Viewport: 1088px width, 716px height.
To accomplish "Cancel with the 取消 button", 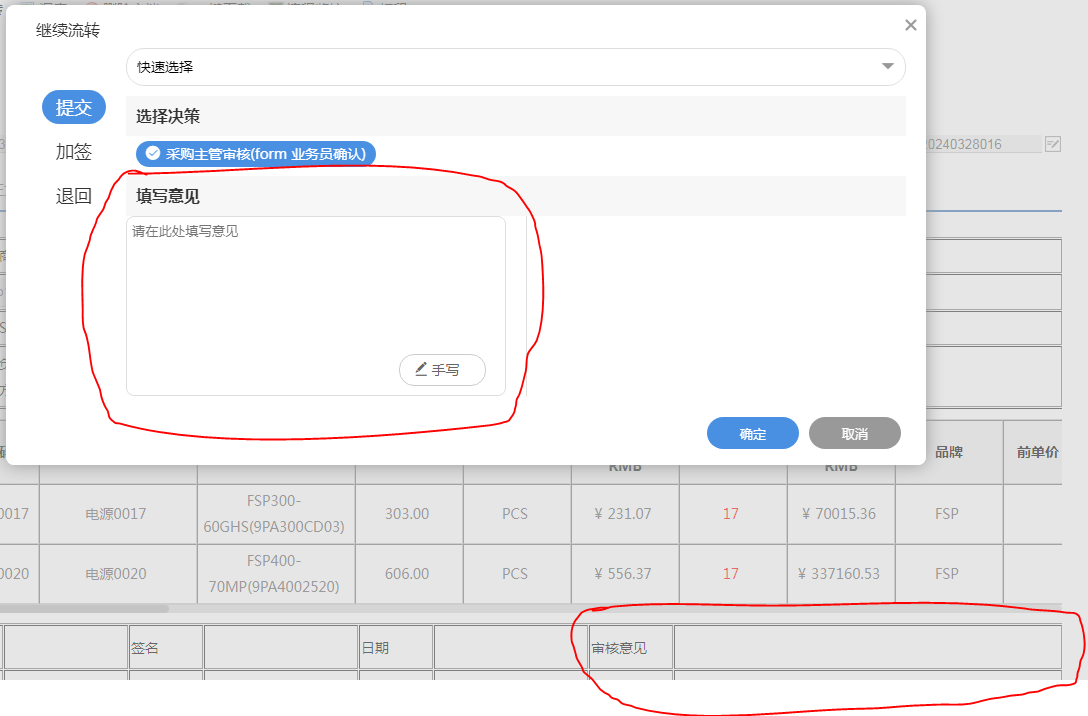I will click(854, 434).
